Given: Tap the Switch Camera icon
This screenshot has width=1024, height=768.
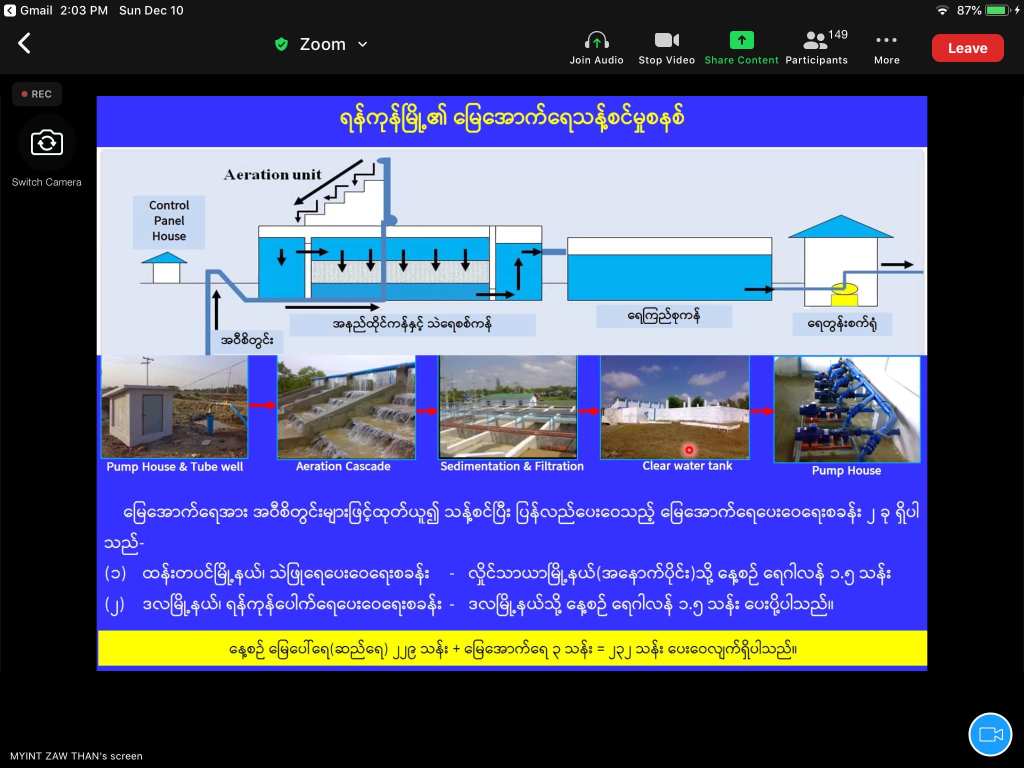Looking at the screenshot, I should (46, 143).
